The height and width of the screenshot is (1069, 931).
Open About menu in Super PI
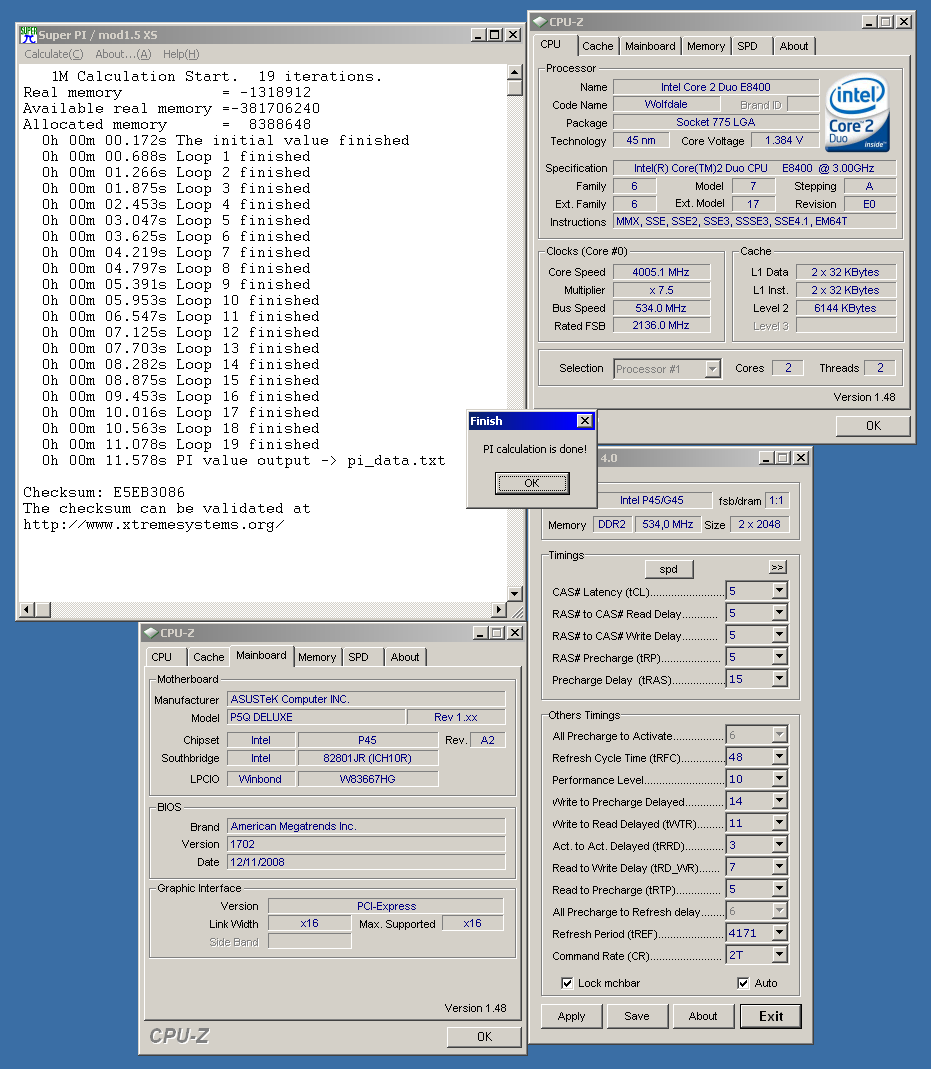123,54
